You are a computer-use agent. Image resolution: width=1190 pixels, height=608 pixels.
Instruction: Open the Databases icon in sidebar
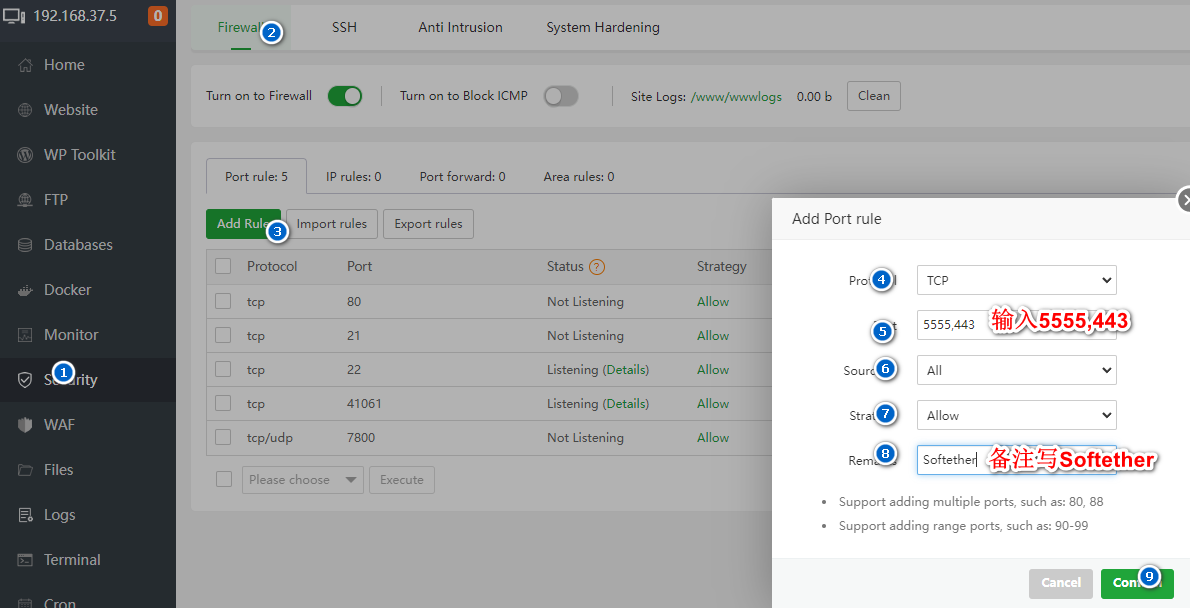click(x=26, y=245)
